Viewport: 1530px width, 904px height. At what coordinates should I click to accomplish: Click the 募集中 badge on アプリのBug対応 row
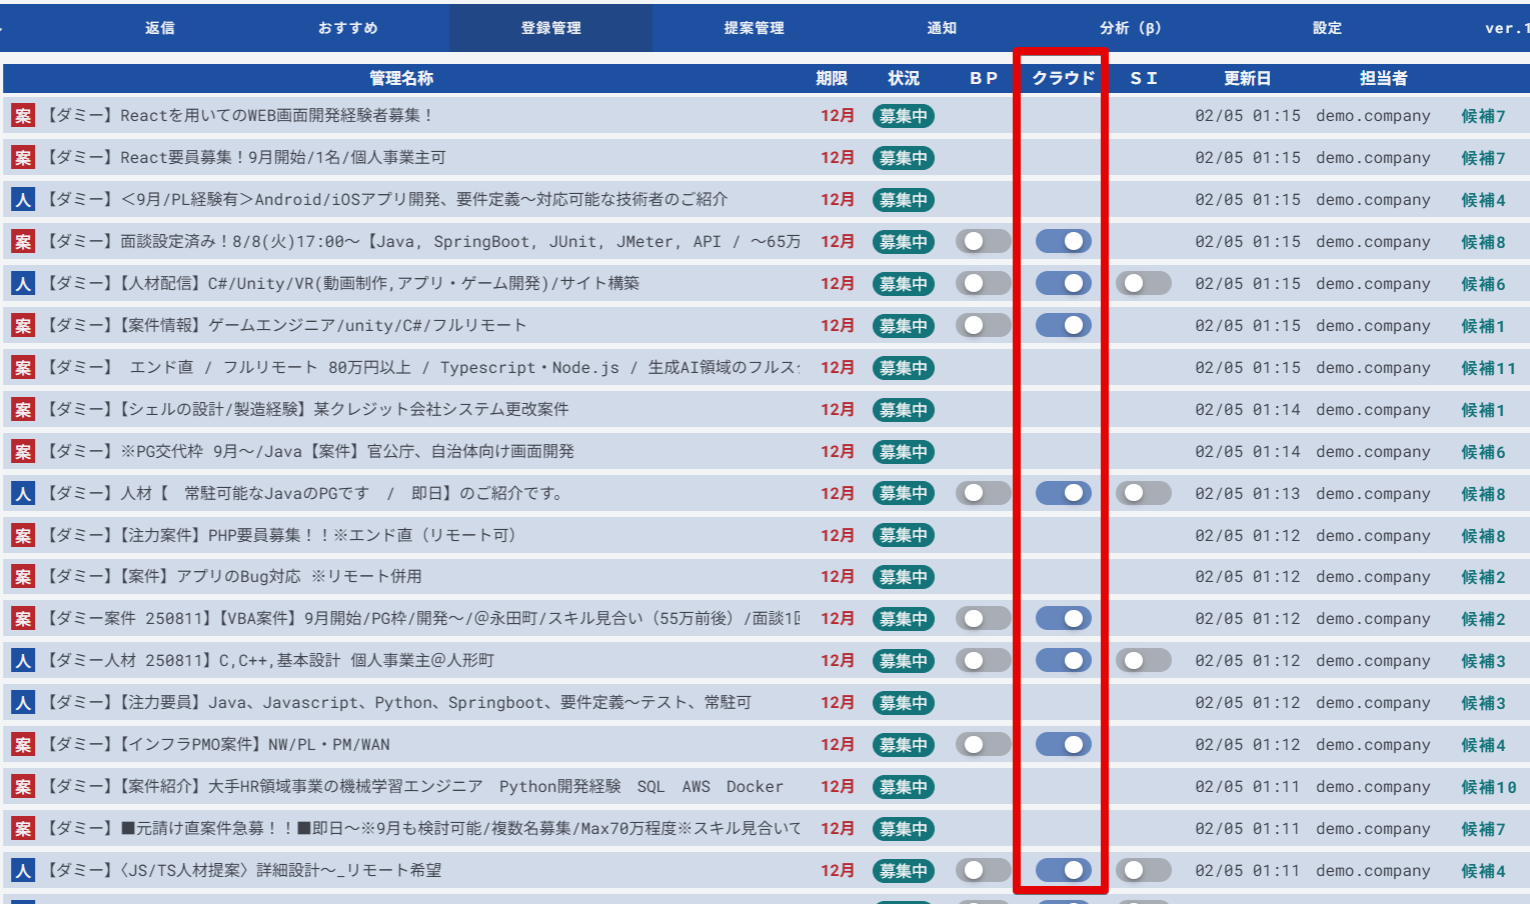[x=903, y=577]
